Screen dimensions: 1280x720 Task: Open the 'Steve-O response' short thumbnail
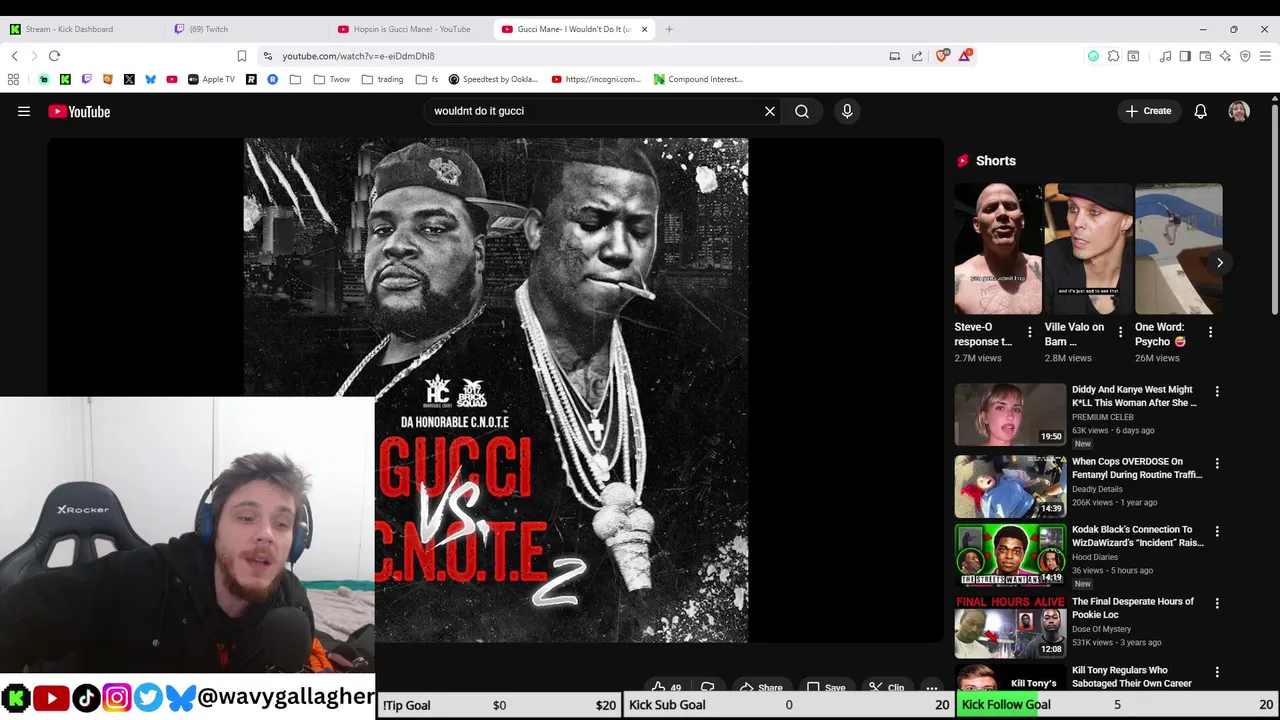tap(998, 249)
